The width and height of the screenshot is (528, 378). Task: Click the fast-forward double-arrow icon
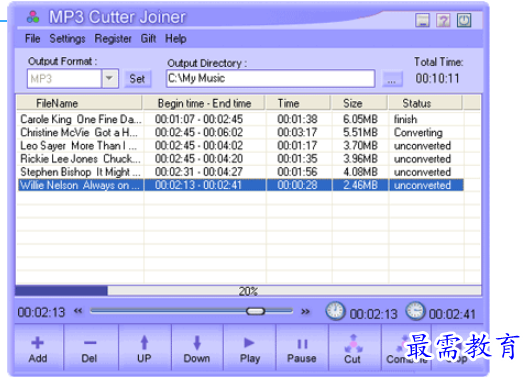coord(305,311)
